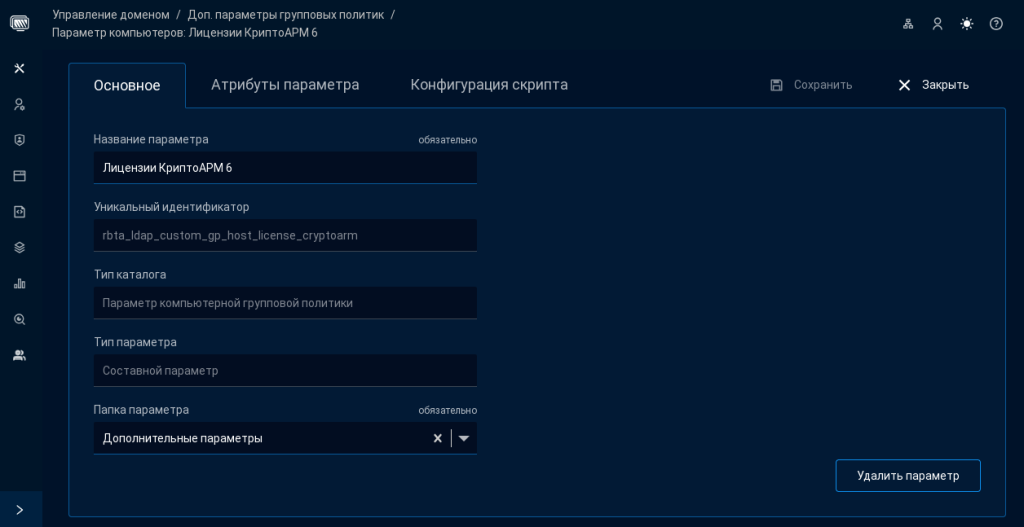Switch to the 'Атрибуты параметра' tab
Image resolution: width=1024 pixels, height=527 pixels.
(285, 85)
